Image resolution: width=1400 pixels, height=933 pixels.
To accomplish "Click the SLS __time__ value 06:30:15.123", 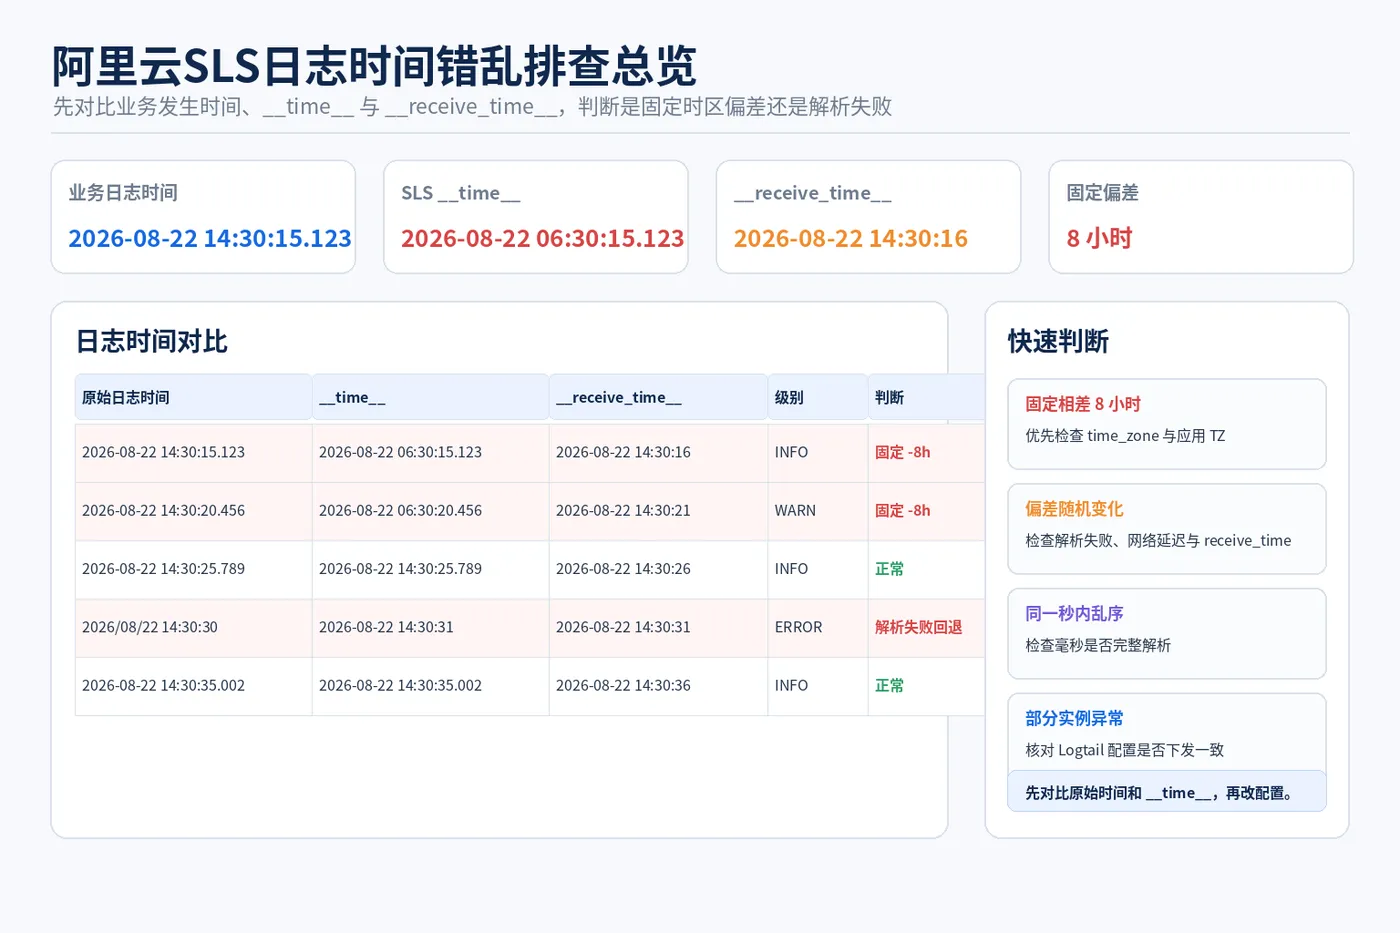I will 543,238.
